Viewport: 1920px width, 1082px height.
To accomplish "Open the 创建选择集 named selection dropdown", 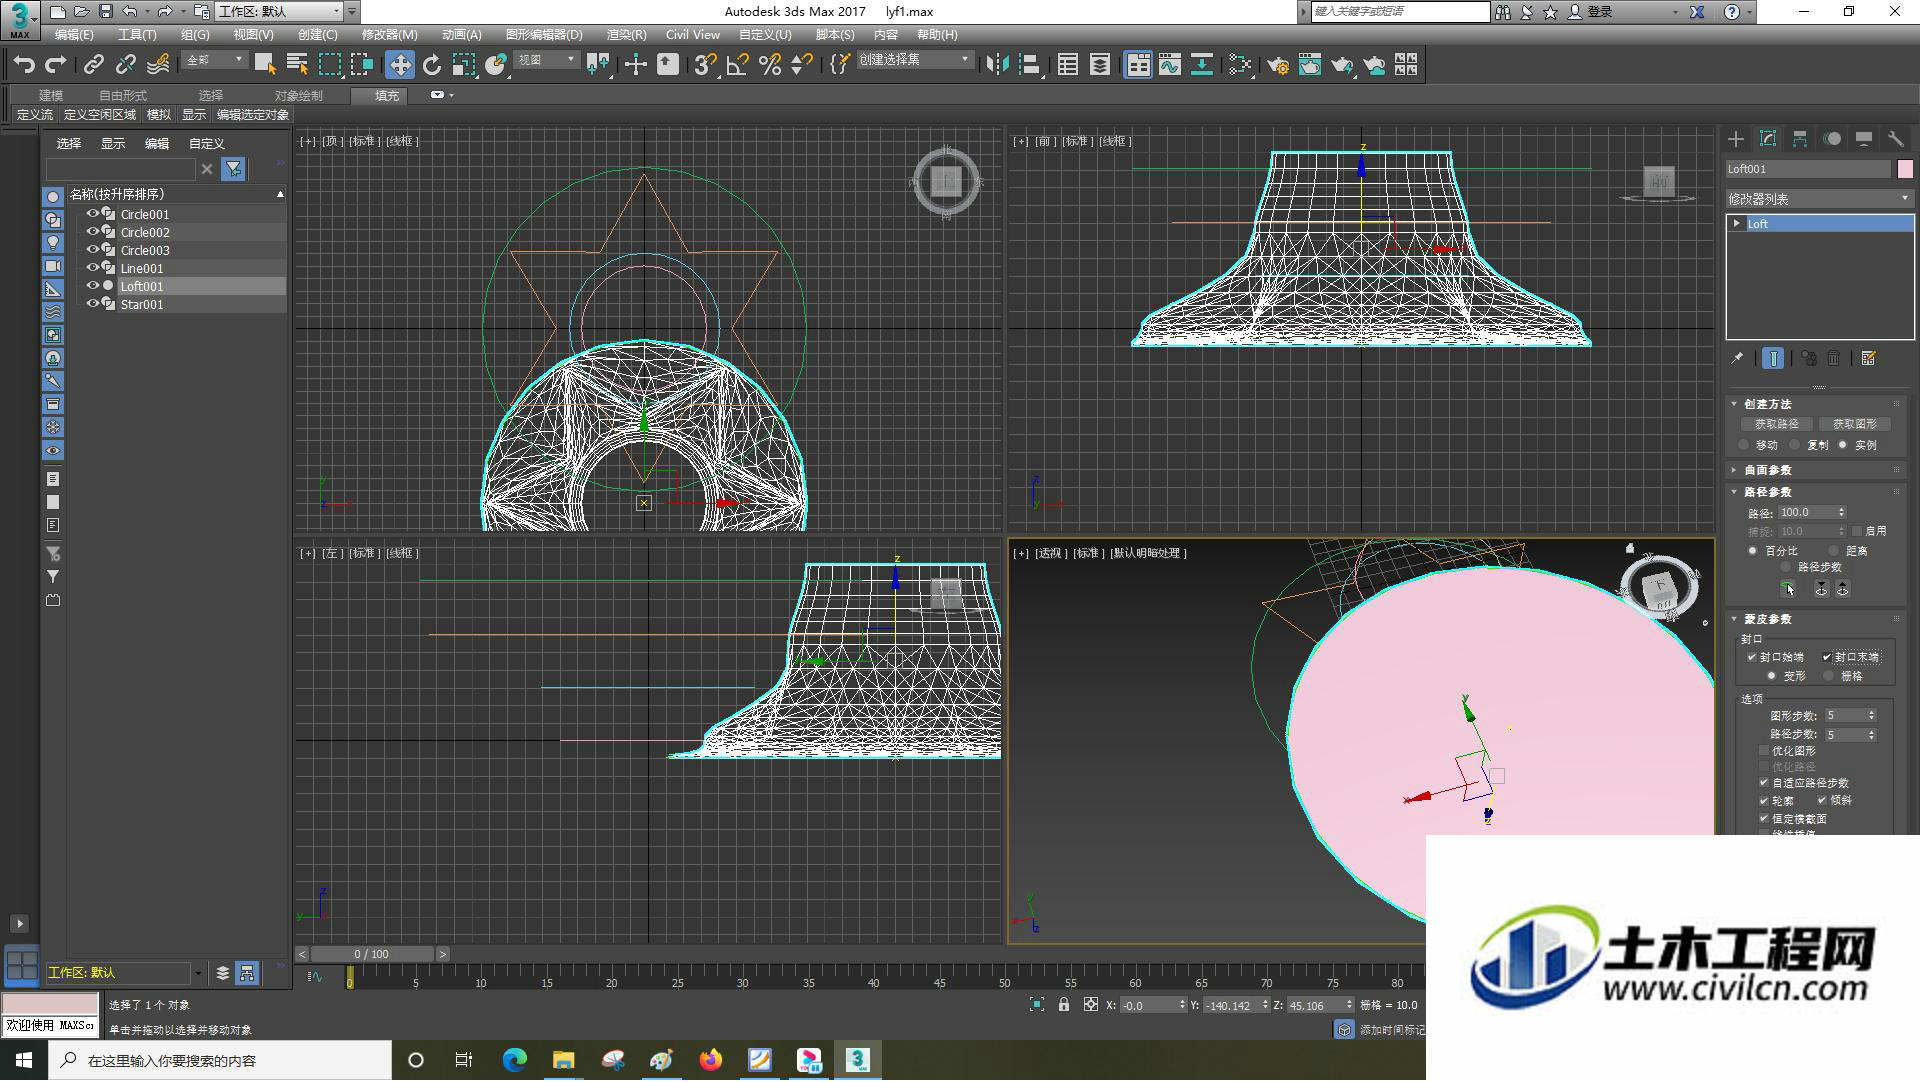I will tap(915, 61).
